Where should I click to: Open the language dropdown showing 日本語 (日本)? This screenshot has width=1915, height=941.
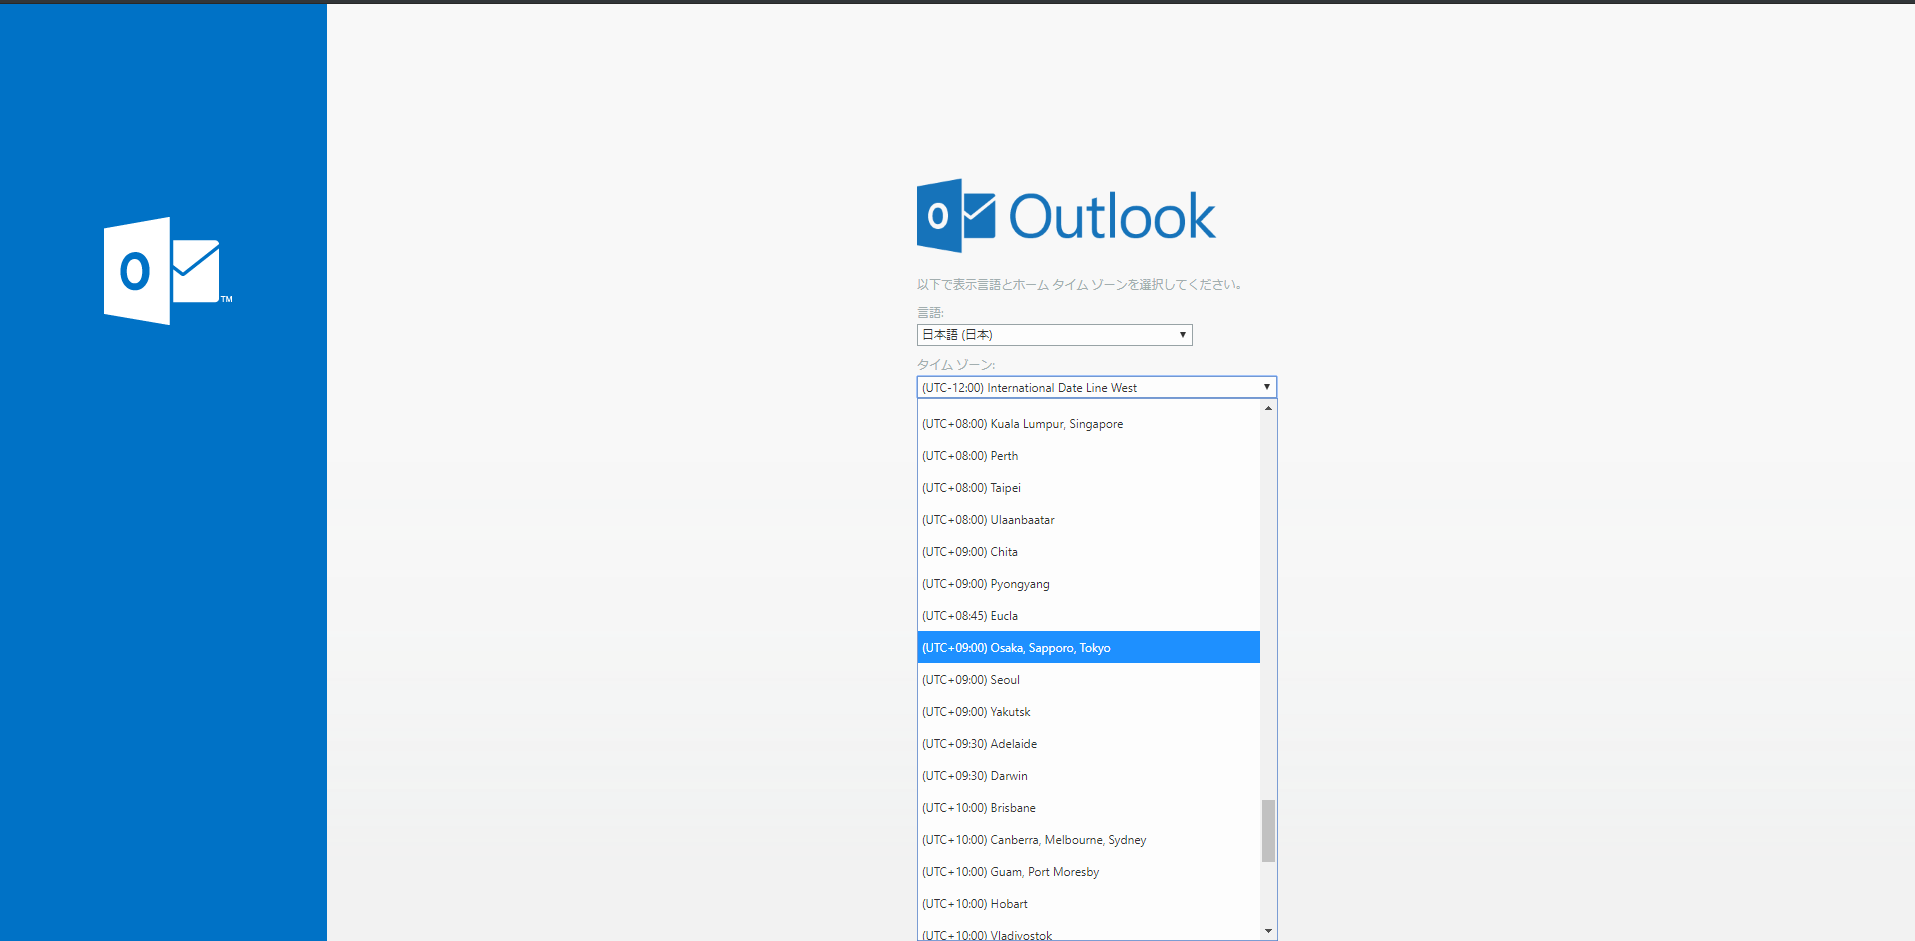[1054, 335]
